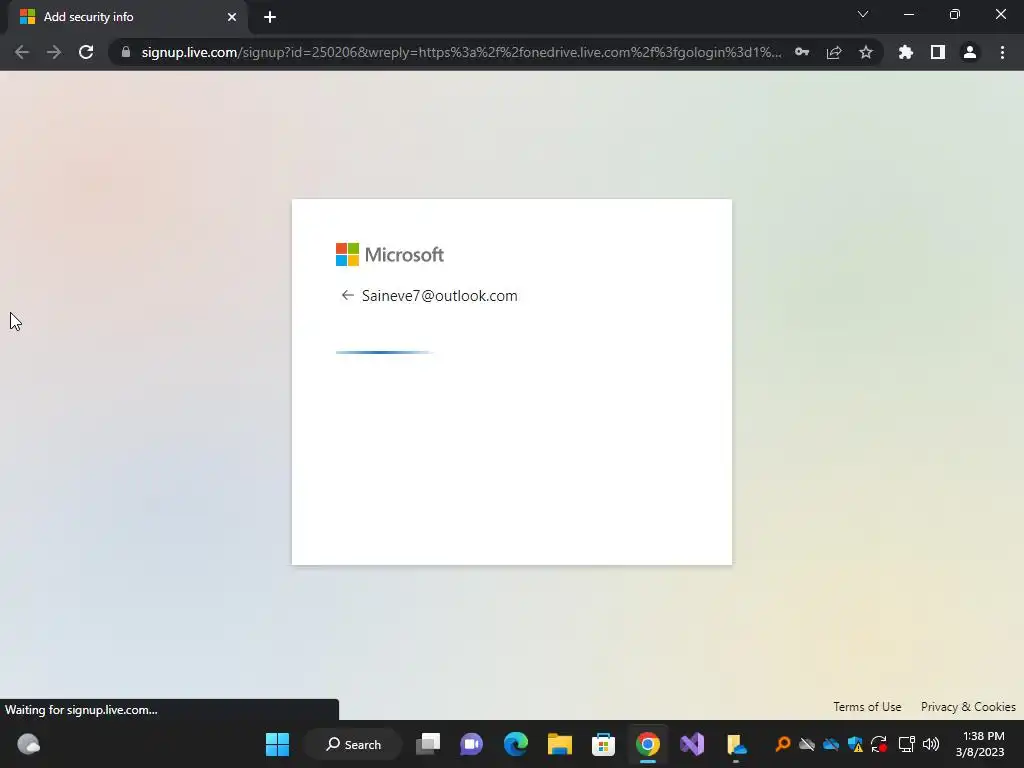
Task: Launch Teams Chat from the taskbar
Action: (x=472, y=744)
